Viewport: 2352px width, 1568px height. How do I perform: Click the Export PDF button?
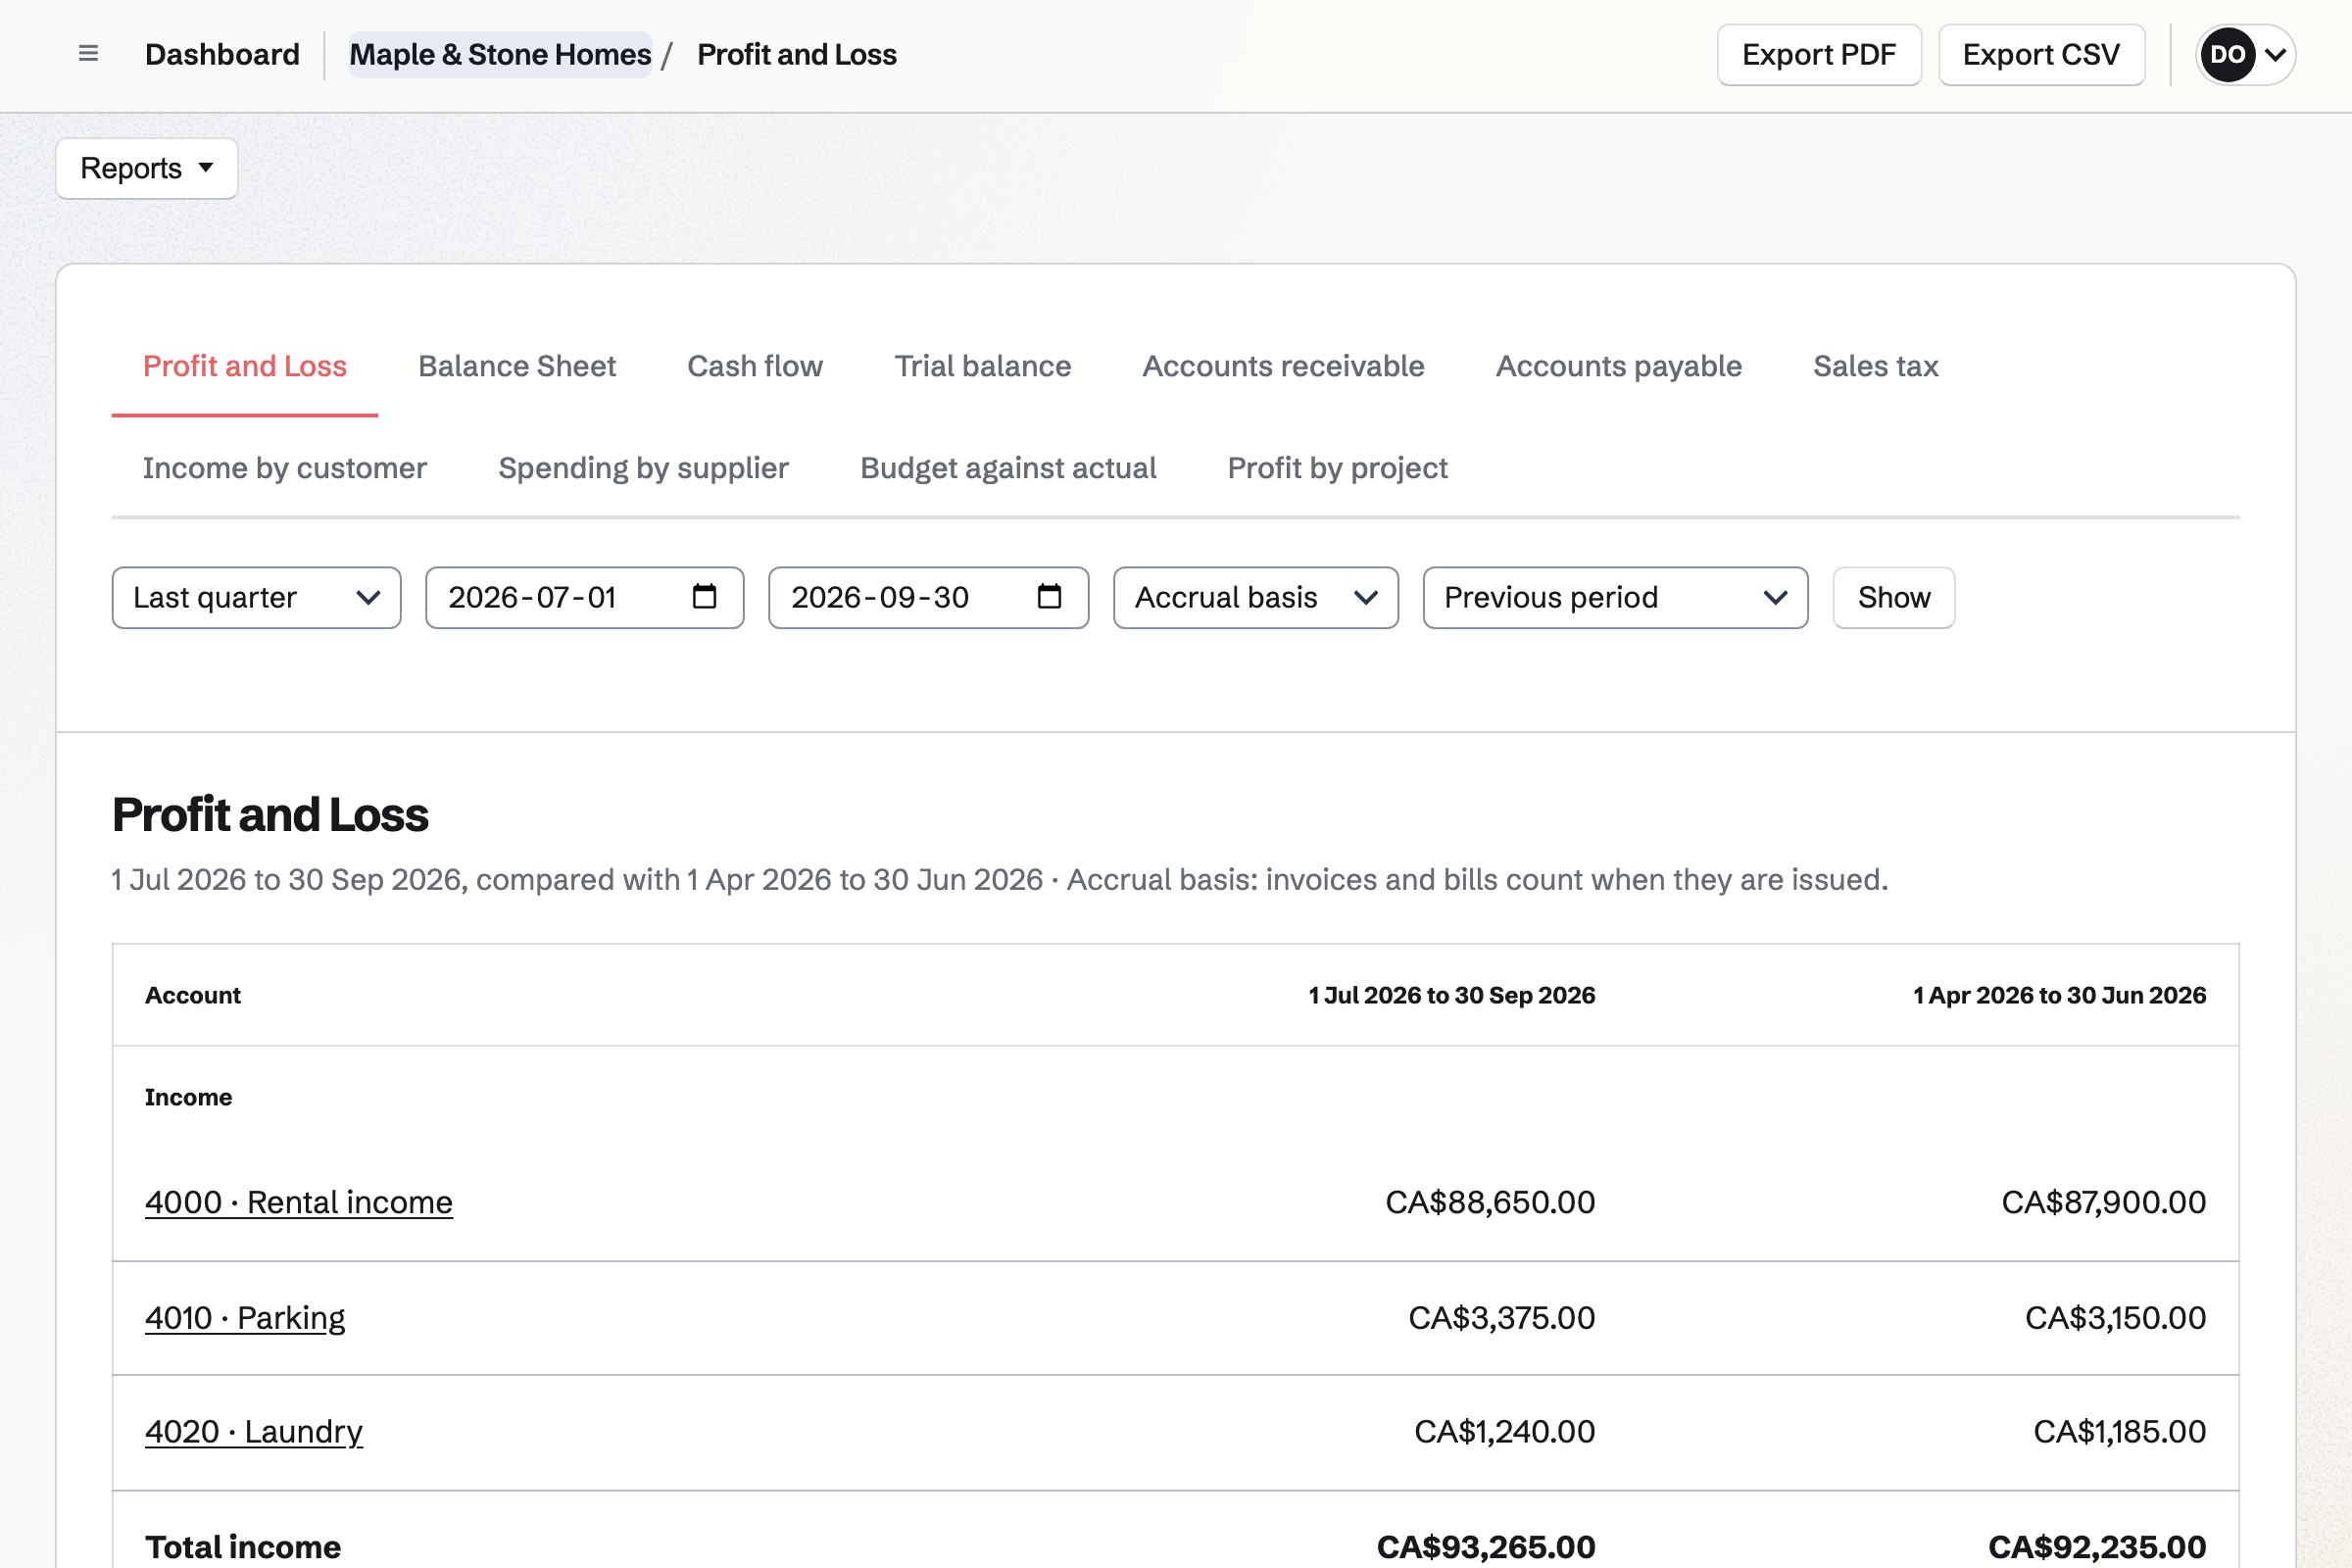[1819, 55]
